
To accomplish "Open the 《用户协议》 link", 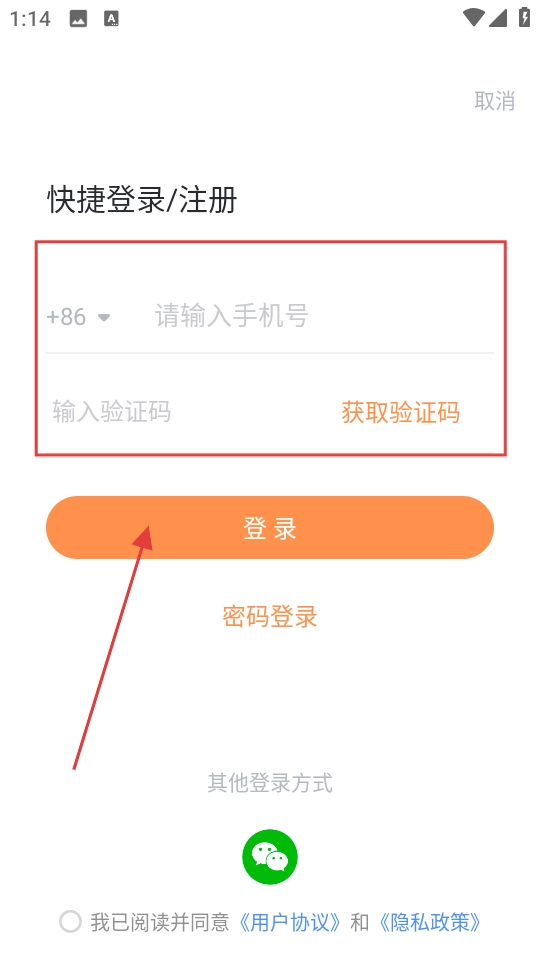I will (289, 922).
